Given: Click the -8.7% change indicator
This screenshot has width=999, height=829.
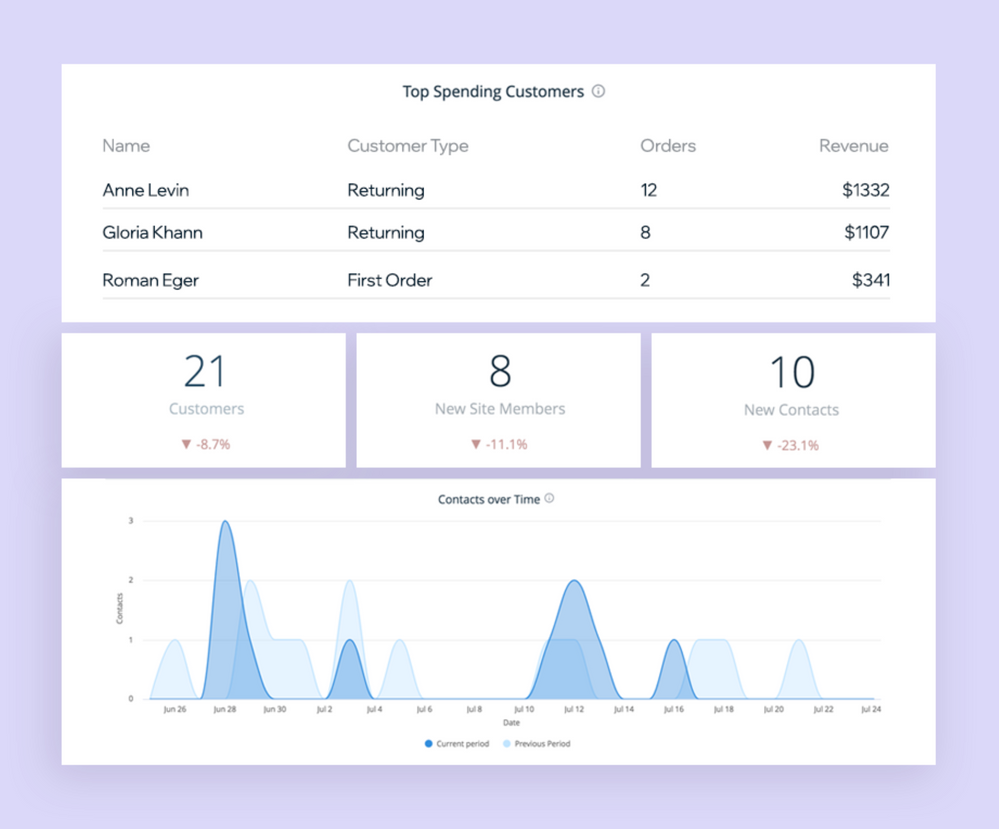Looking at the screenshot, I should click(207, 444).
